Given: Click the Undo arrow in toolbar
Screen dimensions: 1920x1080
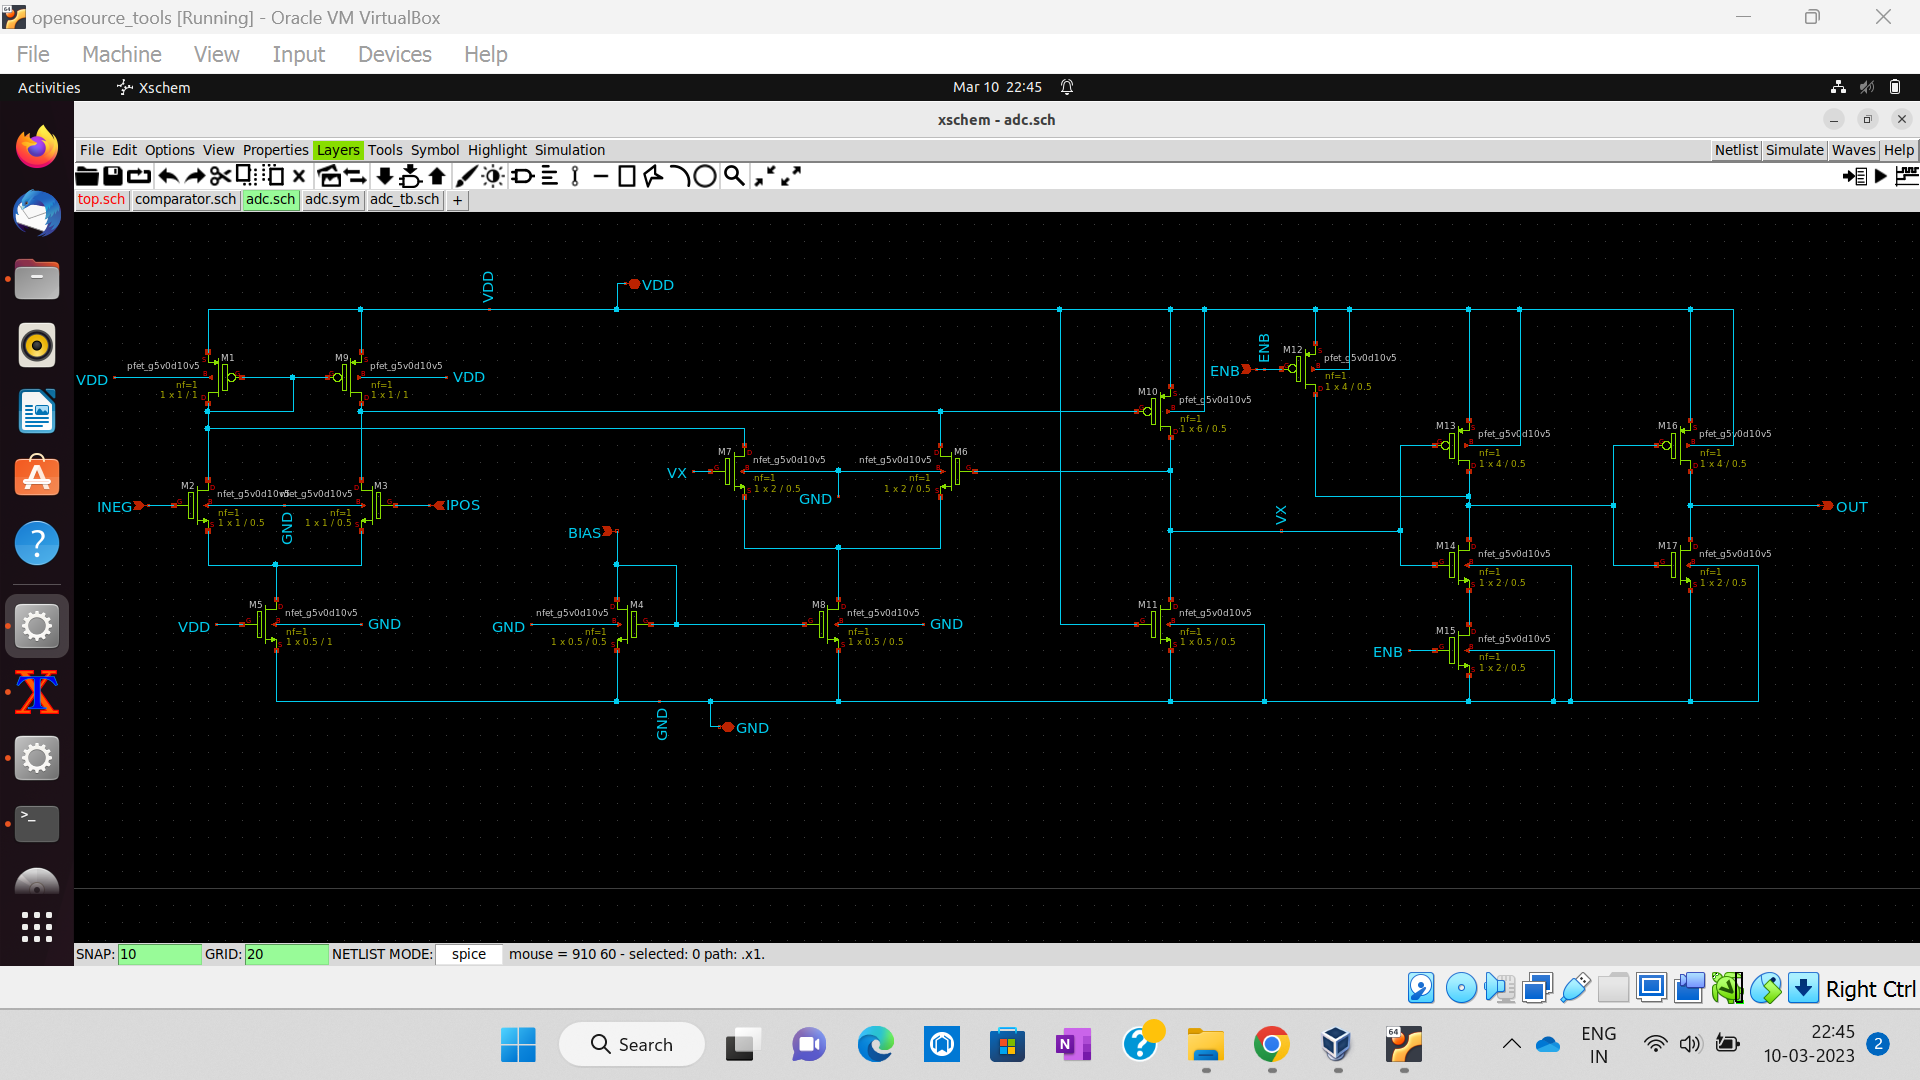Looking at the screenshot, I should pos(168,176).
